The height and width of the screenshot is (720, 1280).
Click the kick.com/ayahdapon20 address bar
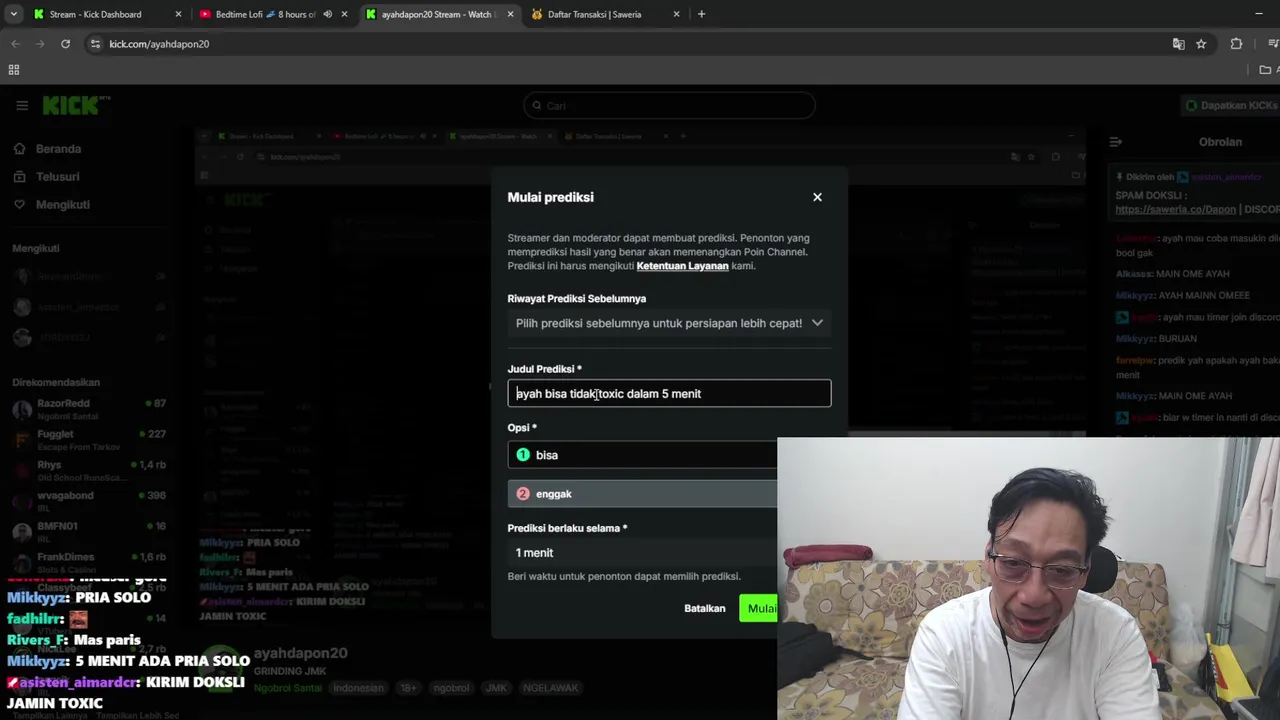tap(159, 44)
